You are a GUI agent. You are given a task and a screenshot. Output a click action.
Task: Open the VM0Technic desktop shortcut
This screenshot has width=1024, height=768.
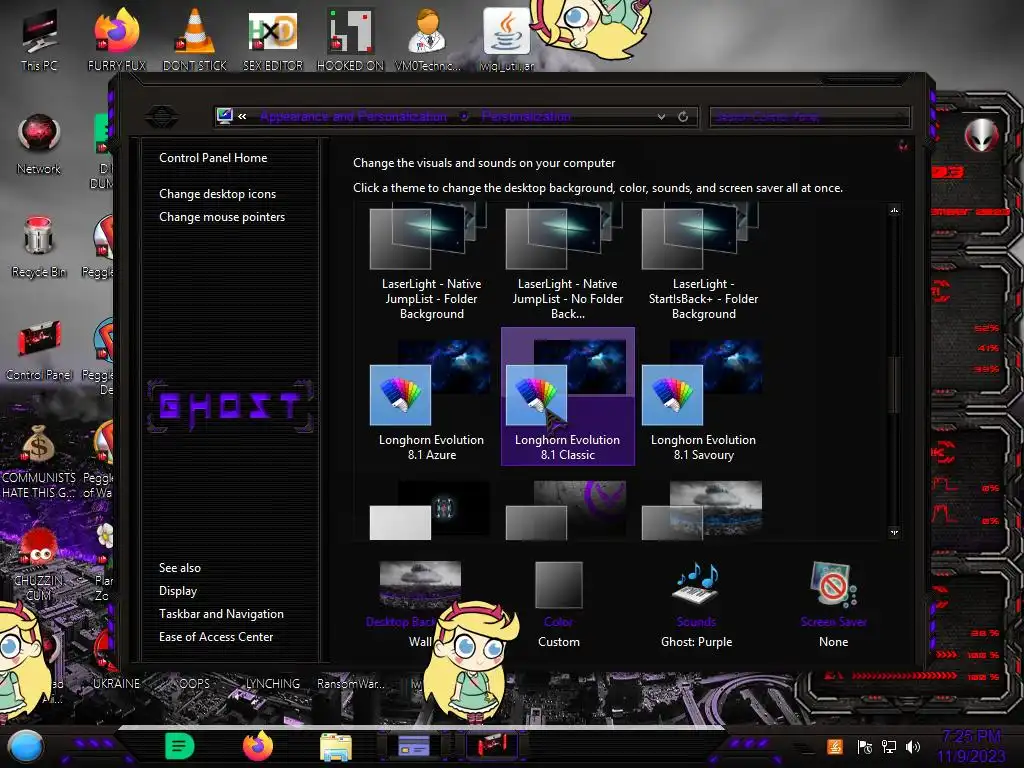(428, 39)
